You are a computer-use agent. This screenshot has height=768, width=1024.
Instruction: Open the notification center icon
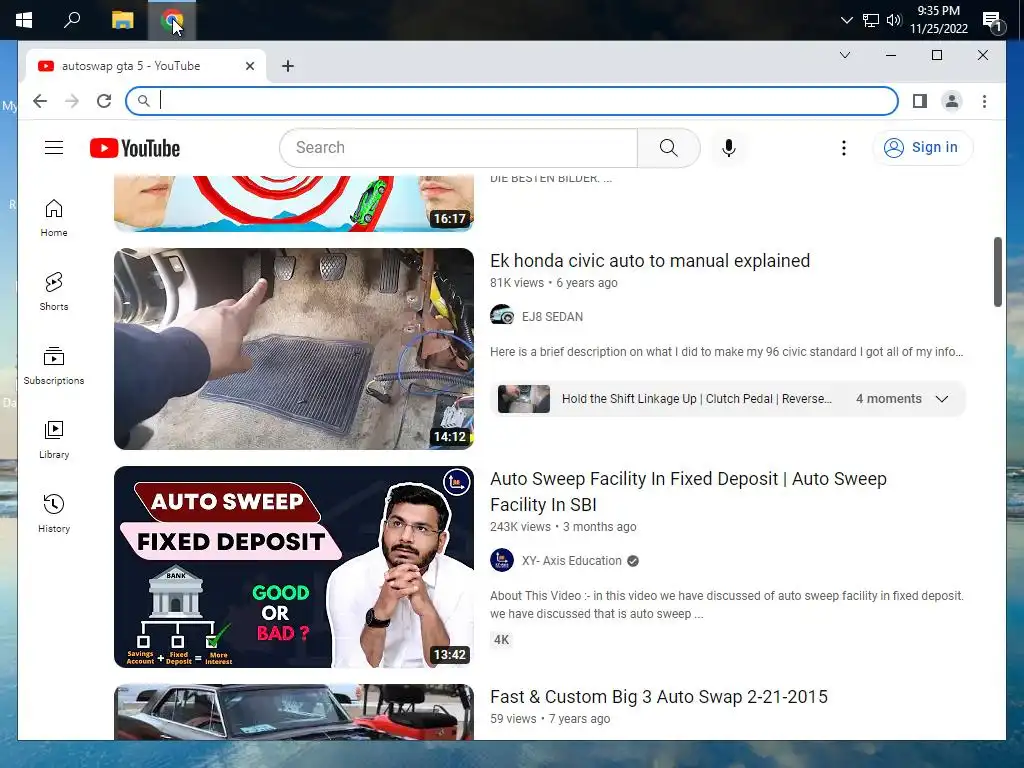tap(991, 22)
